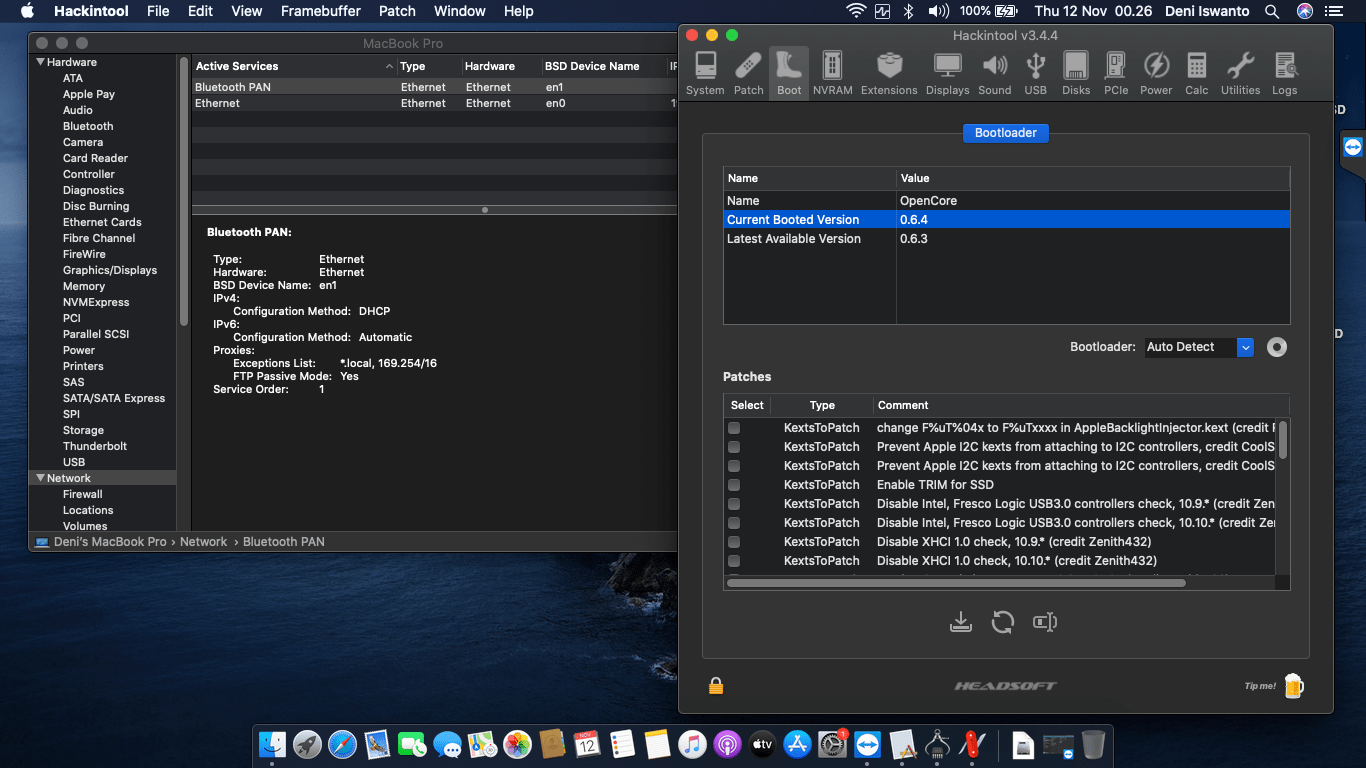1366x768 pixels.
Task: Open the Framebuffer menu
Action: (321, 11)
